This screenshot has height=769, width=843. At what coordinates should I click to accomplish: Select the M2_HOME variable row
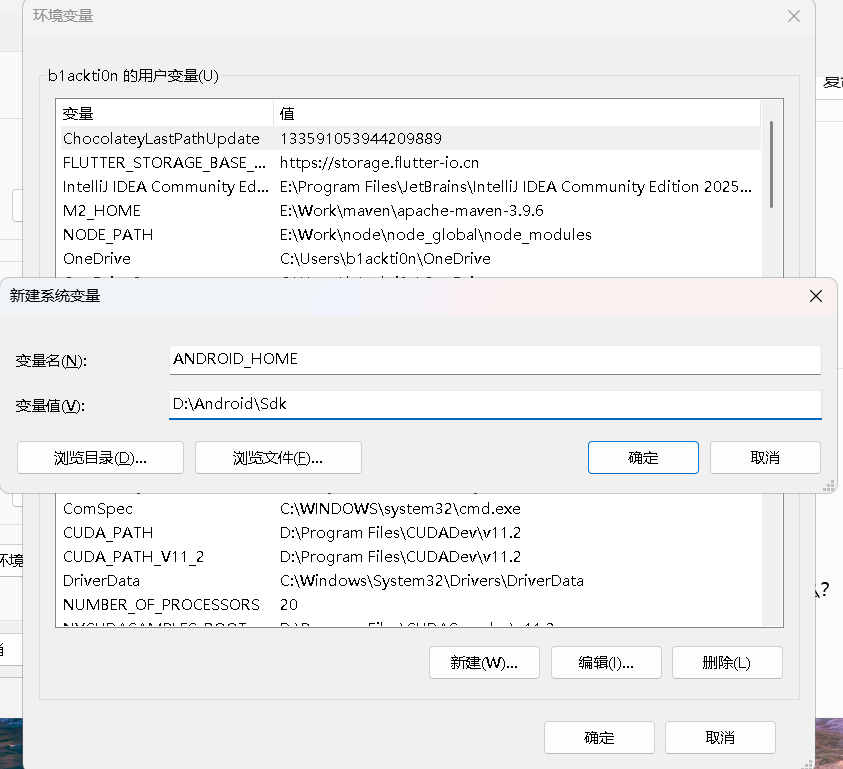tap(411, 211)
